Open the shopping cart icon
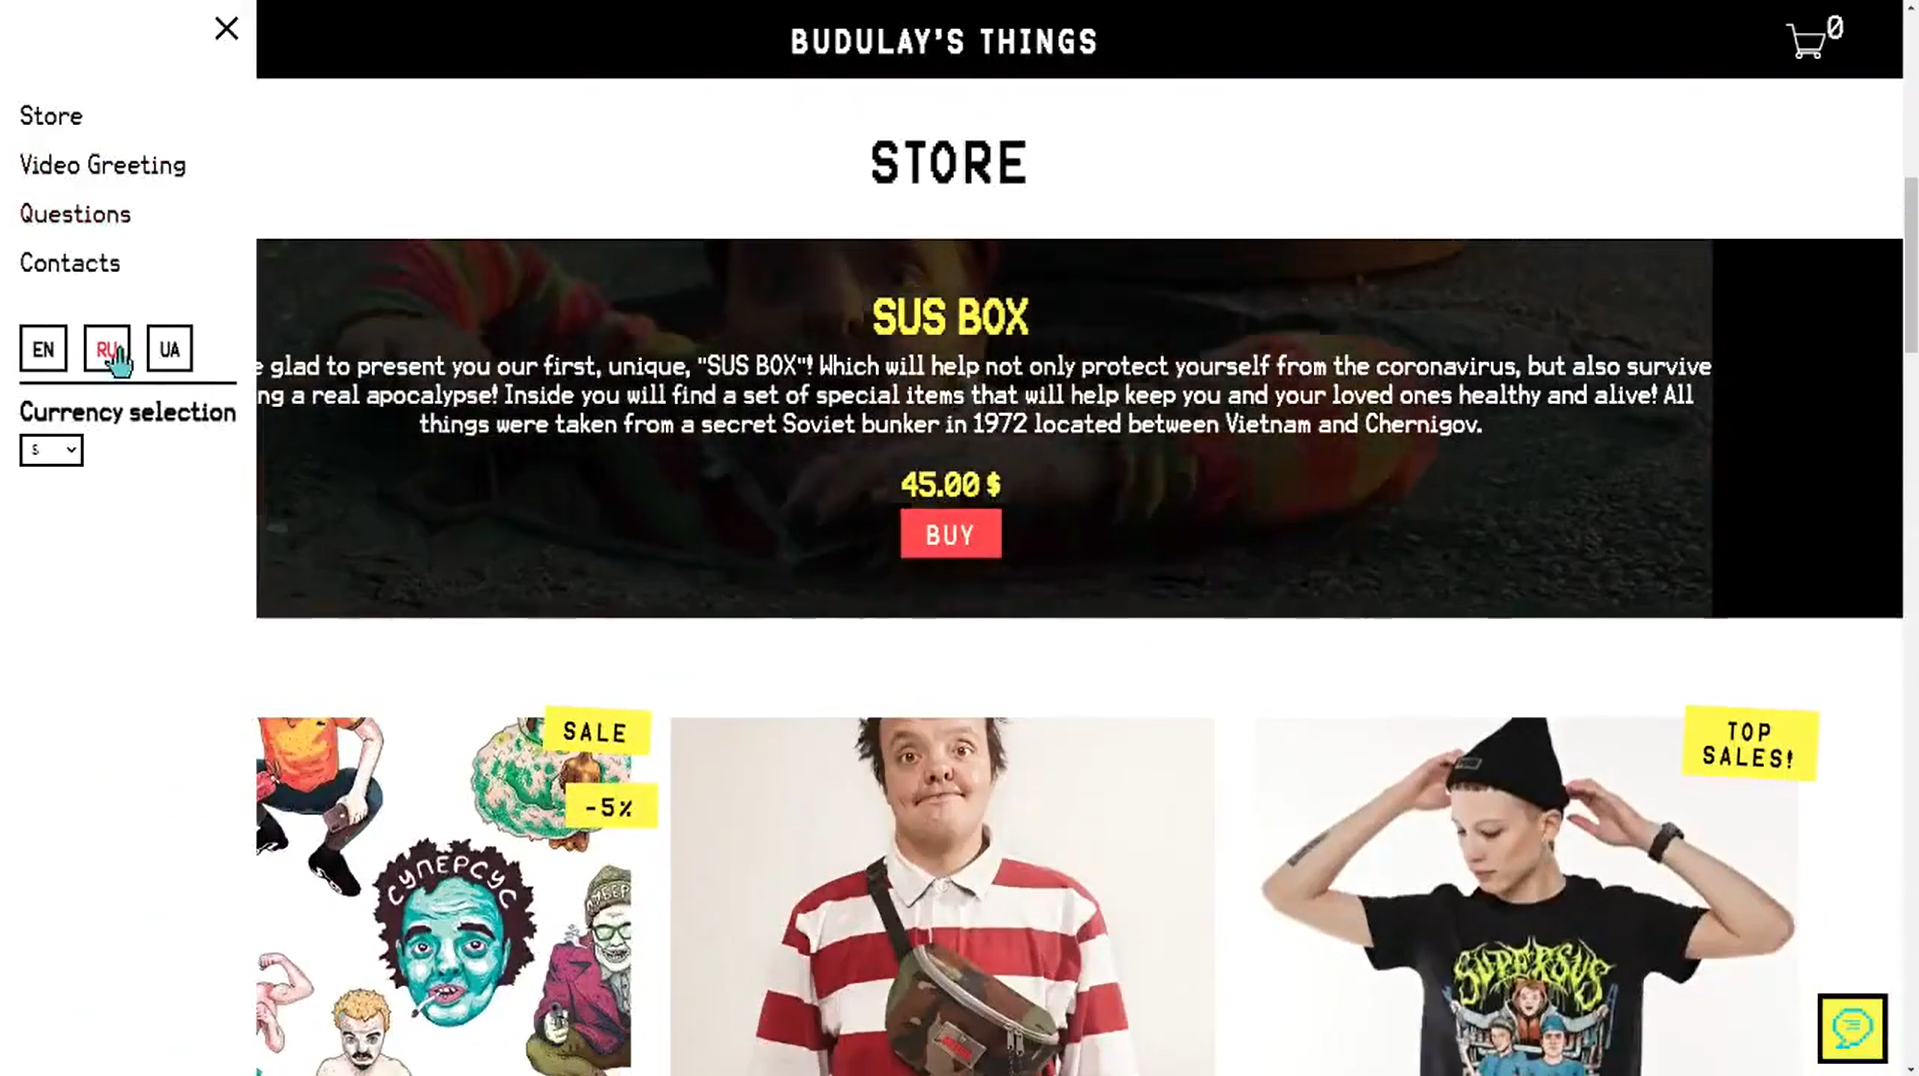The image size is (1919, 1076). coord(1813,39)
